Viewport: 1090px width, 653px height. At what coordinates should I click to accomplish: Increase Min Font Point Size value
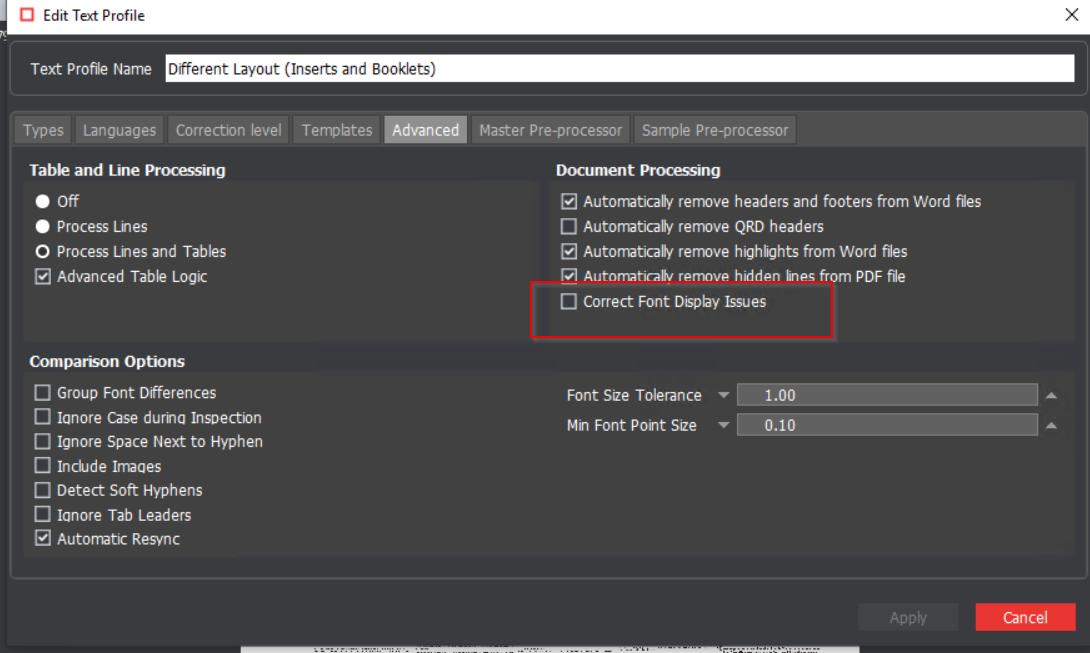(1051, 426)
